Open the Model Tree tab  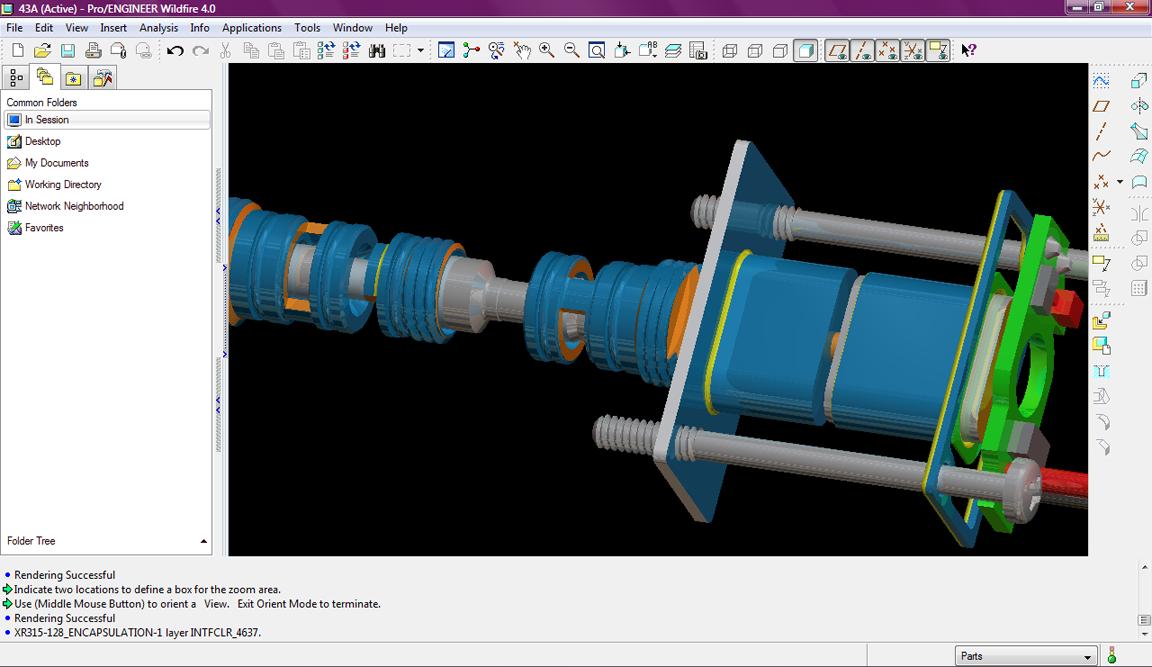click(x=16, y=77)
